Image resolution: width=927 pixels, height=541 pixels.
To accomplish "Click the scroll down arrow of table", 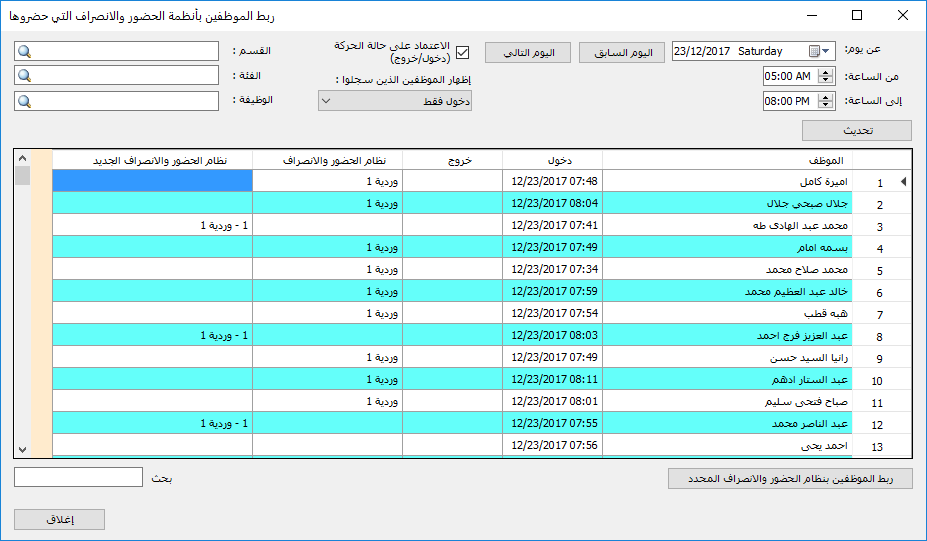I will 22,450.
